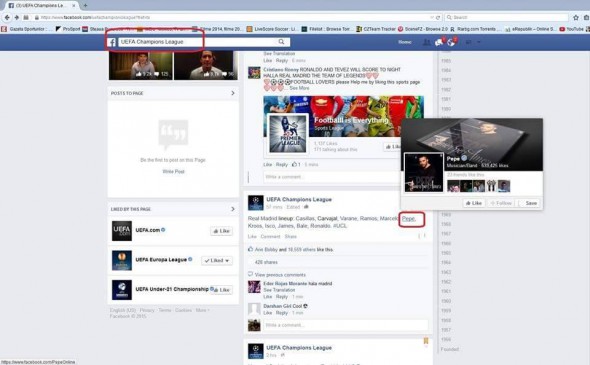Click Write a comment box under lineup post
Screen dimensions: 590x365
(346, 325)
